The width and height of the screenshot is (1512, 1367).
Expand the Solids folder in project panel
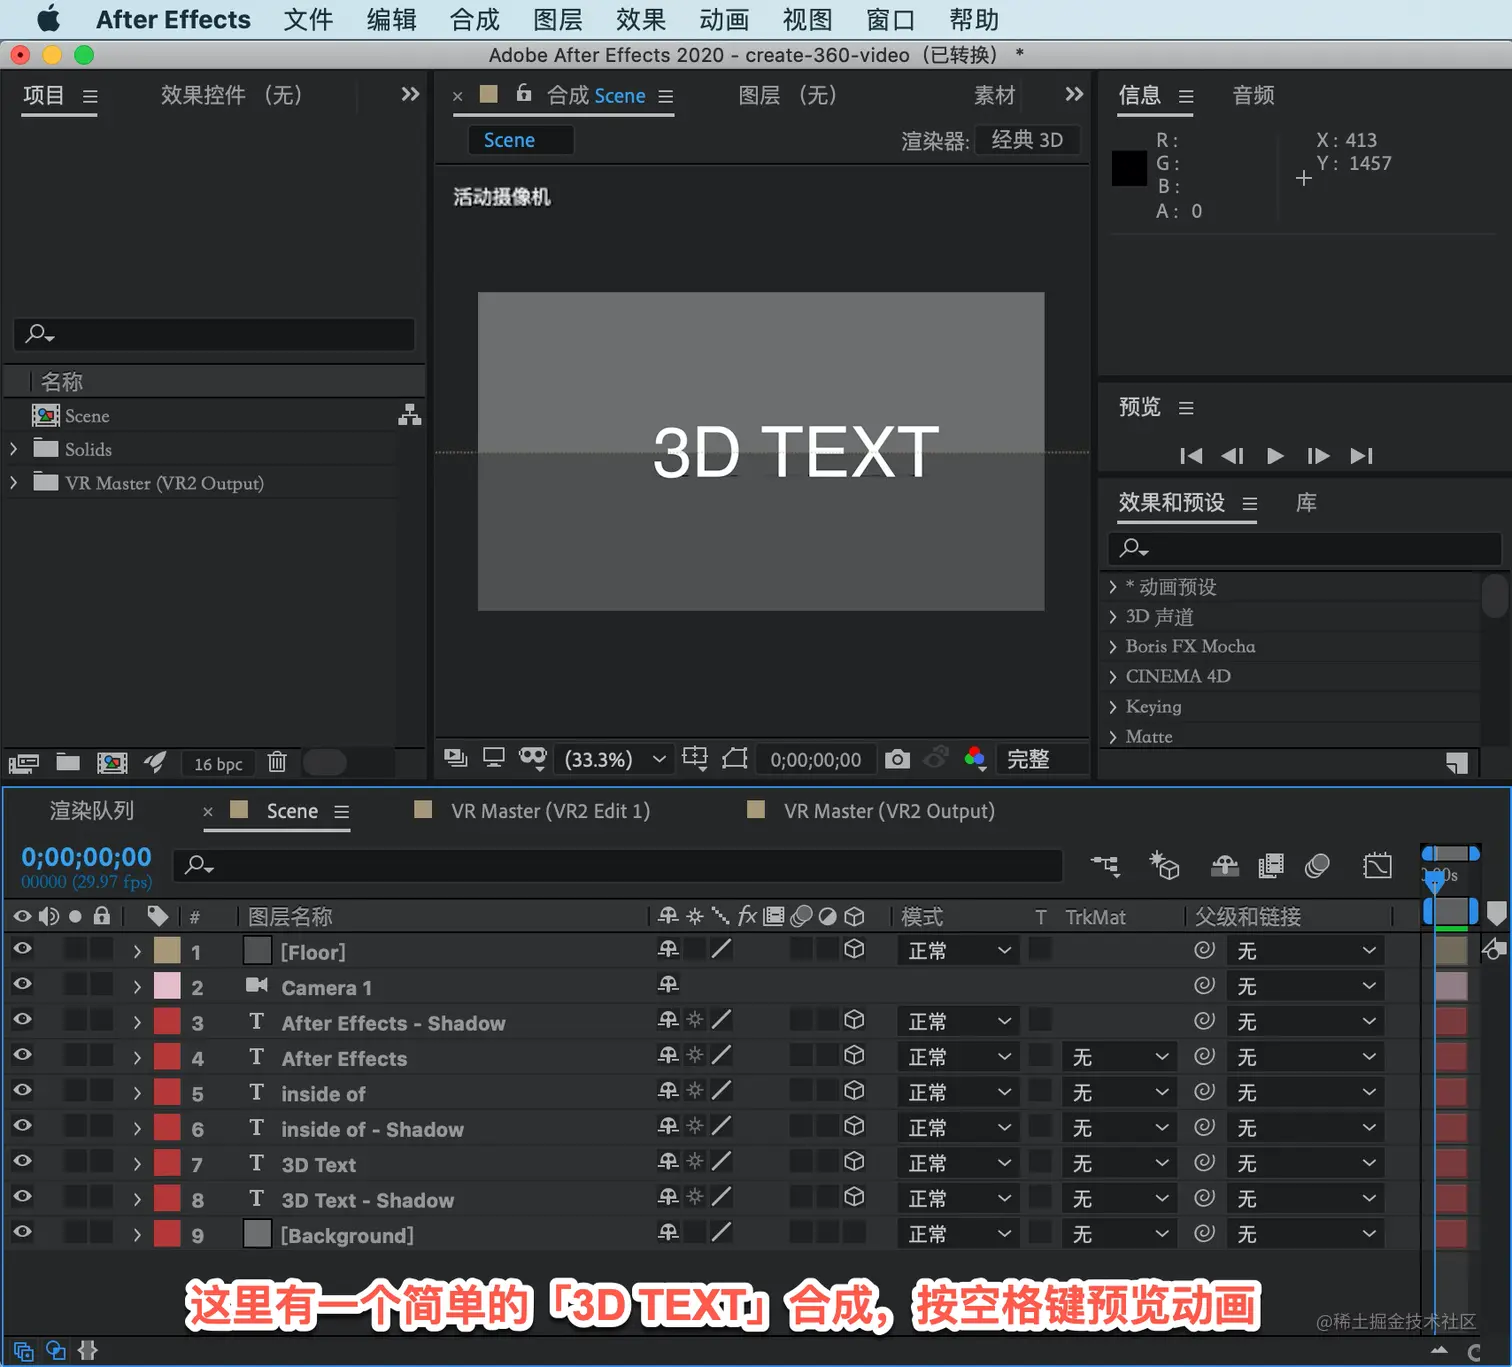tap(14, 449)
